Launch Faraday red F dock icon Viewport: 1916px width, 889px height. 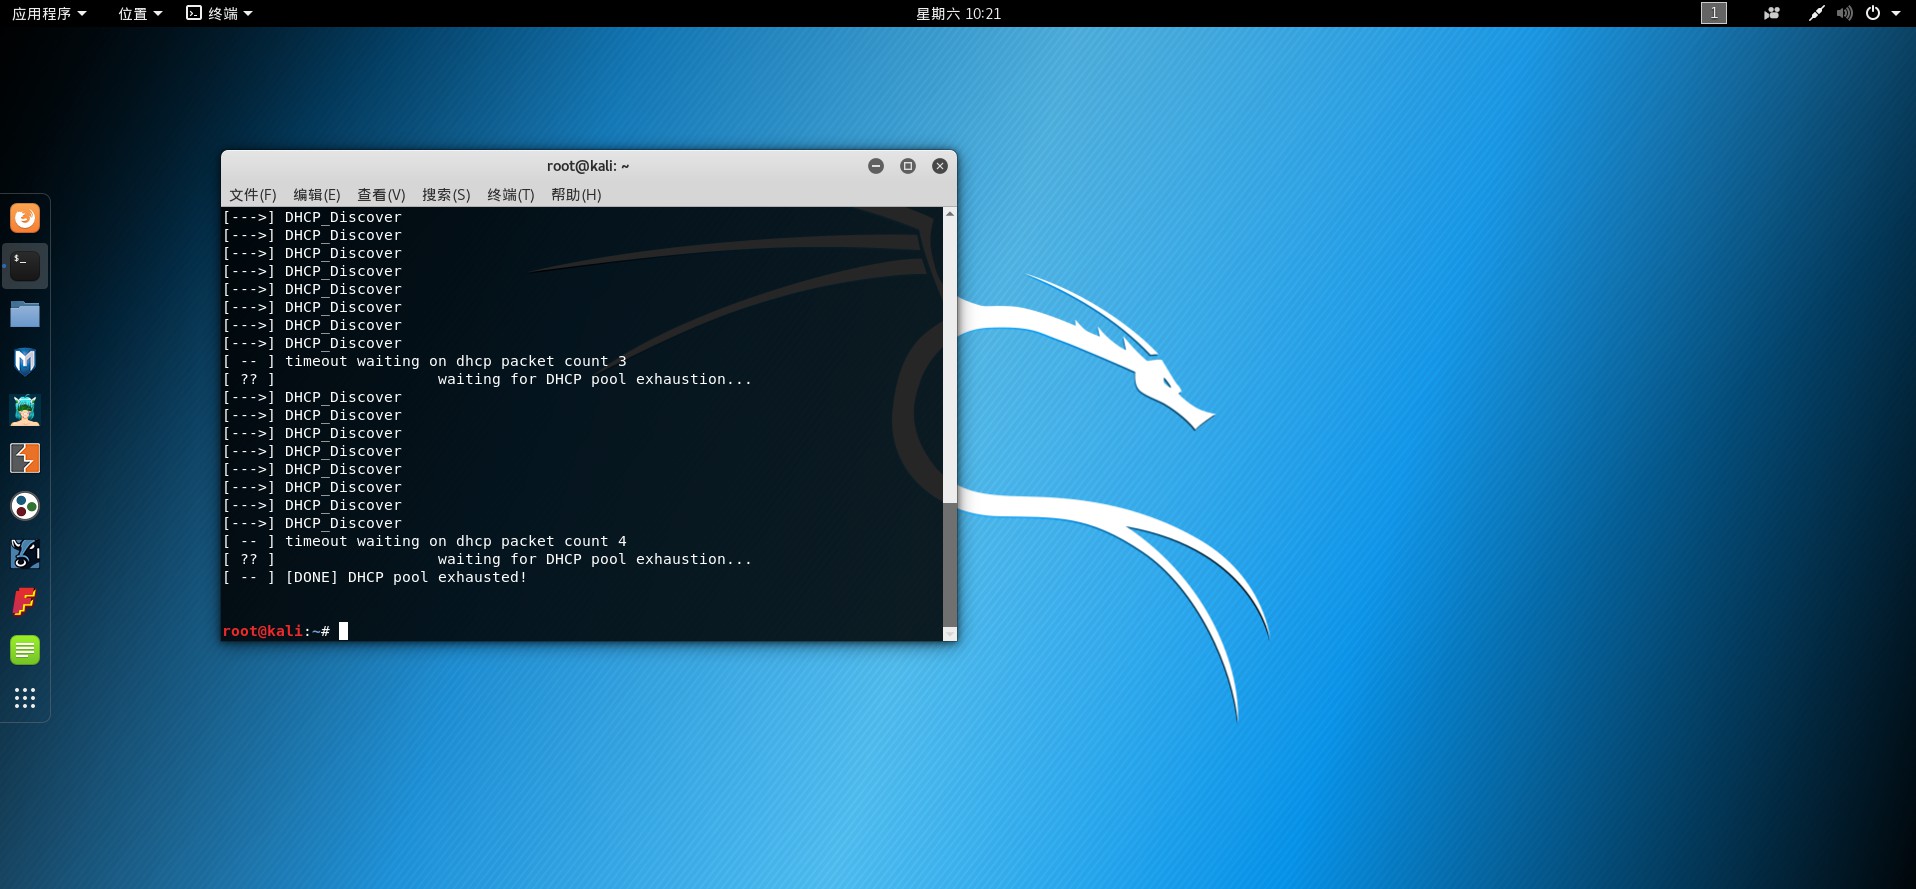coord(25,602)
